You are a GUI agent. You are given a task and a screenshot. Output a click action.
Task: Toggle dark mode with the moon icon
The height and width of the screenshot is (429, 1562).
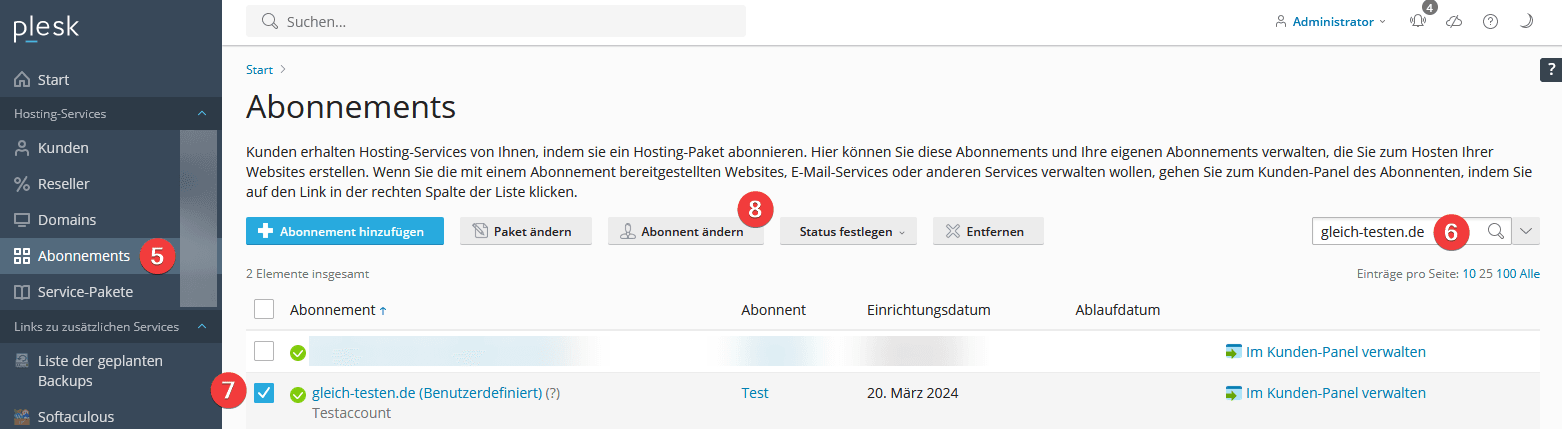[1526, 21]
